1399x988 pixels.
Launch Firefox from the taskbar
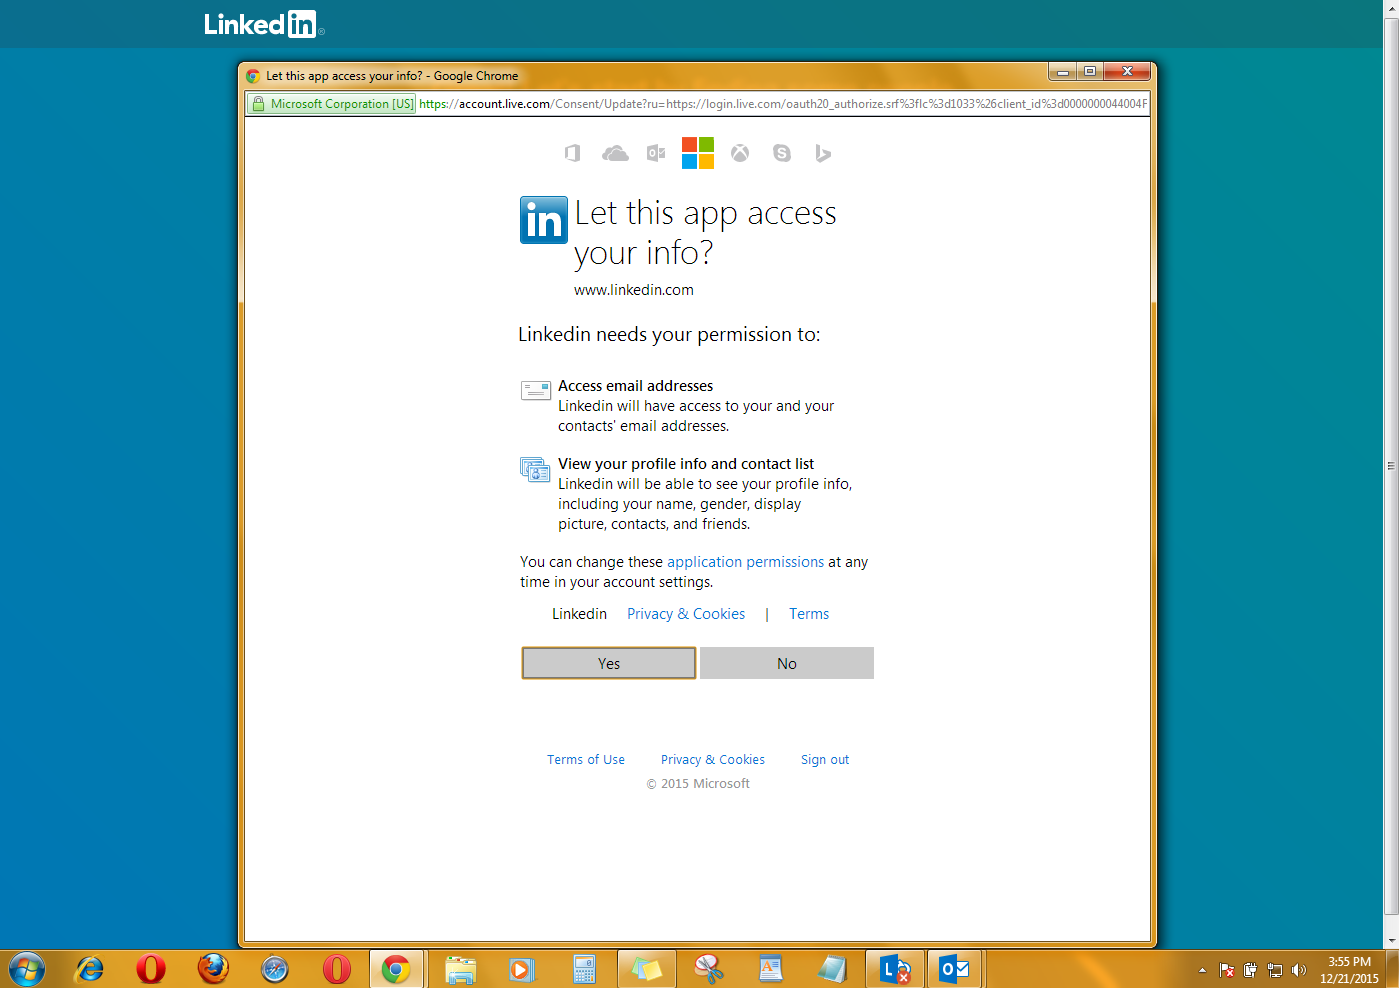tap(213, 969)
